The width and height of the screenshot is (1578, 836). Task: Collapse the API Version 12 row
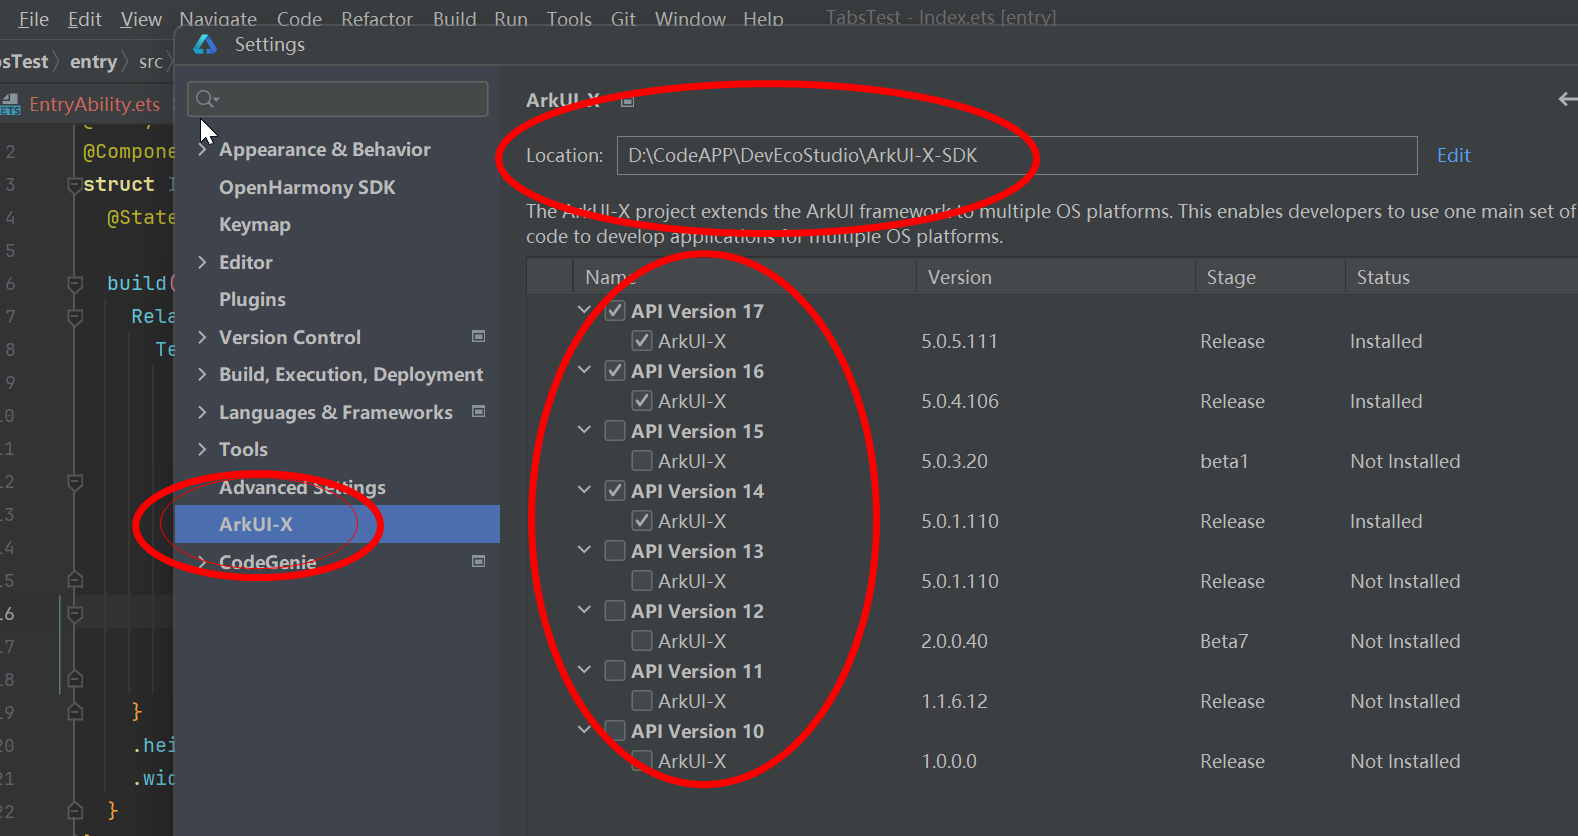point(585,610)
